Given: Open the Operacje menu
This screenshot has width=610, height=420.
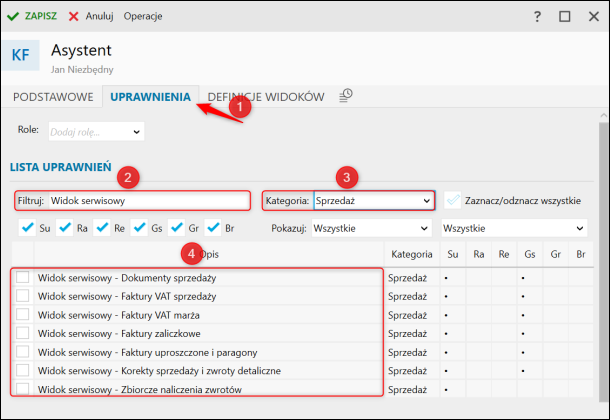Looking at the screenshot, I should click(x=143, y=16).
